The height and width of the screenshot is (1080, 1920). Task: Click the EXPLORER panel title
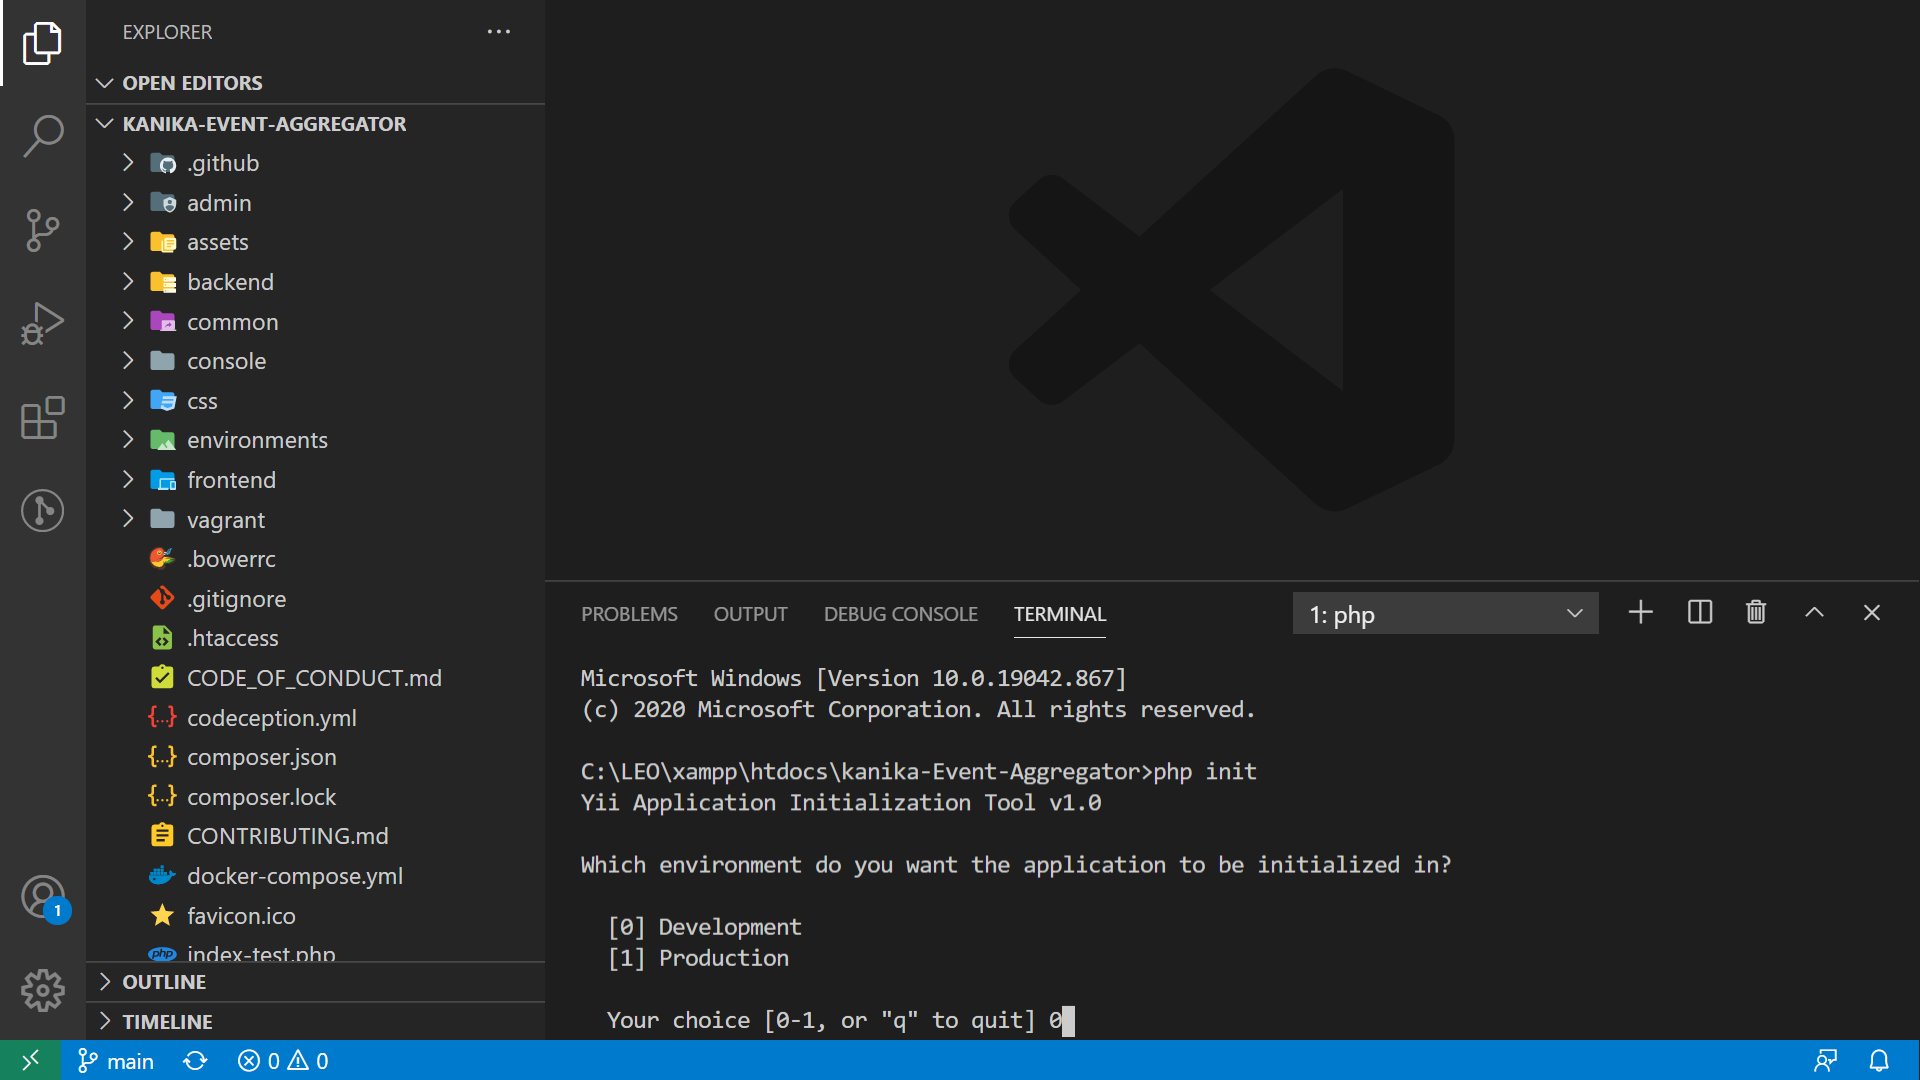(167, 32)
